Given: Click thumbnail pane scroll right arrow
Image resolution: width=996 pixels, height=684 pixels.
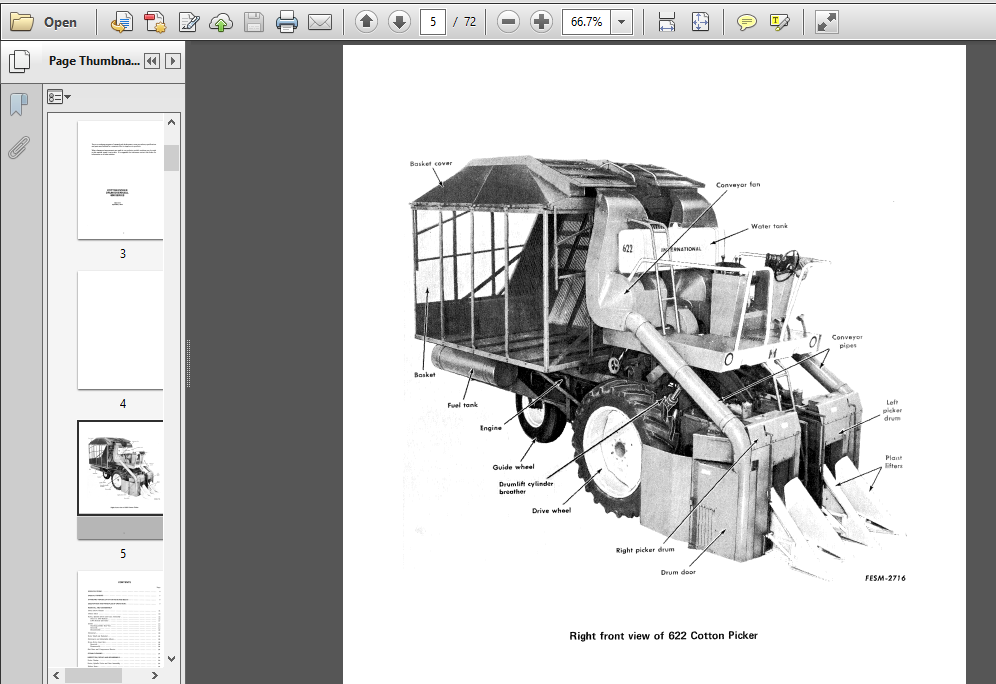Looking at the screenshot, I should point(154,675).
